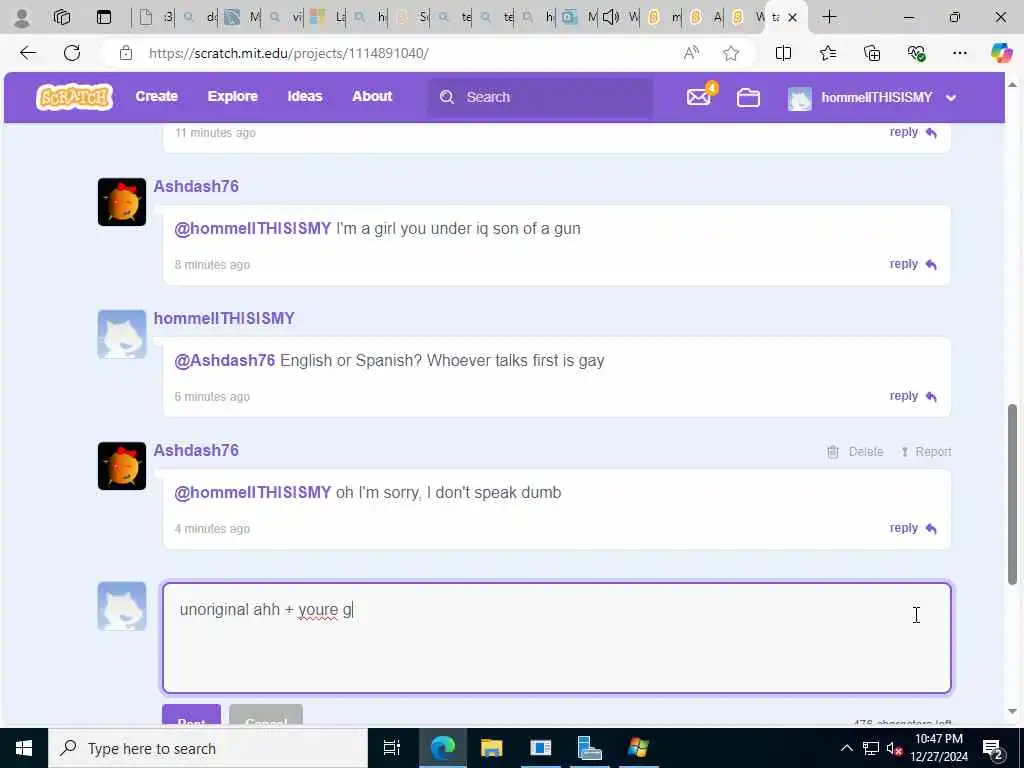Reply to the comment from 8 minutes ago
Image resolution: width=1024 pixels, height=768 pixels.
[x=913, y=264]
